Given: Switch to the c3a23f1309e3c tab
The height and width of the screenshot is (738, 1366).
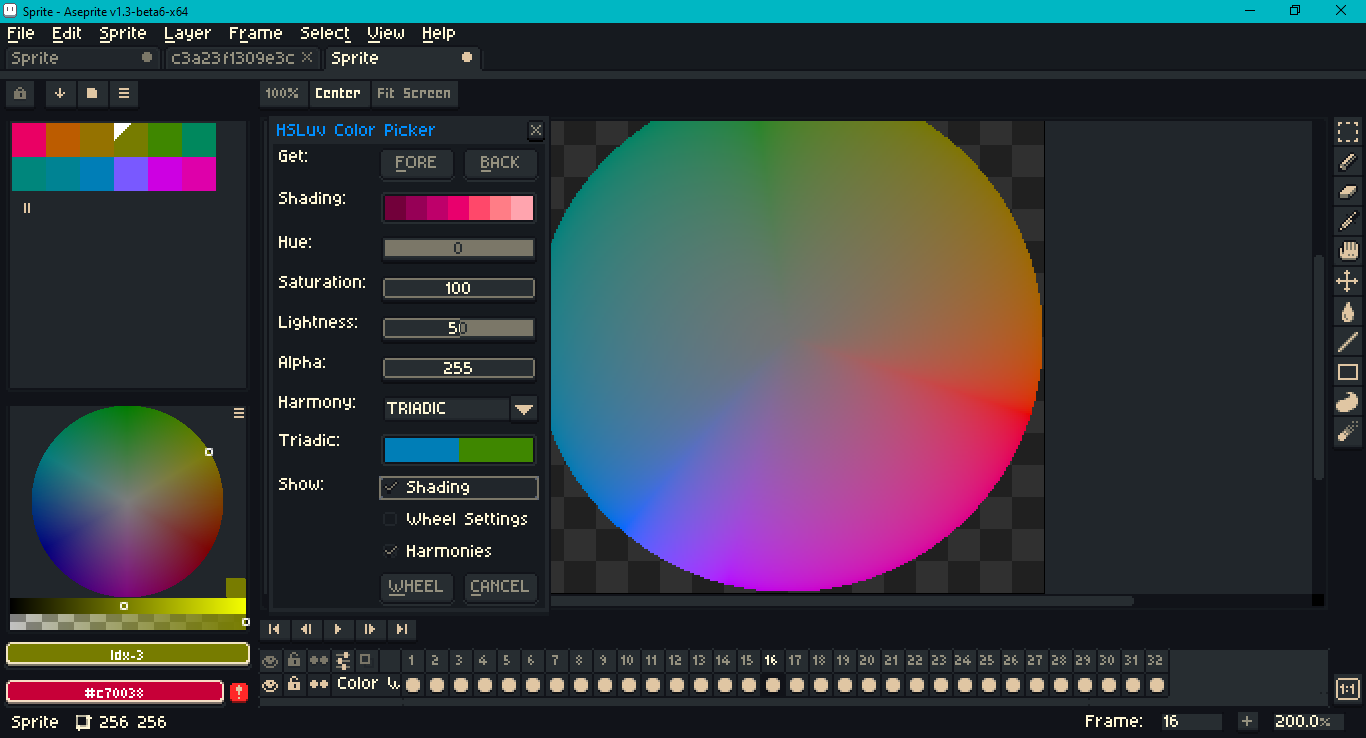Looking at the screenshot, I should pyautogui.click(x=233, y=58).
